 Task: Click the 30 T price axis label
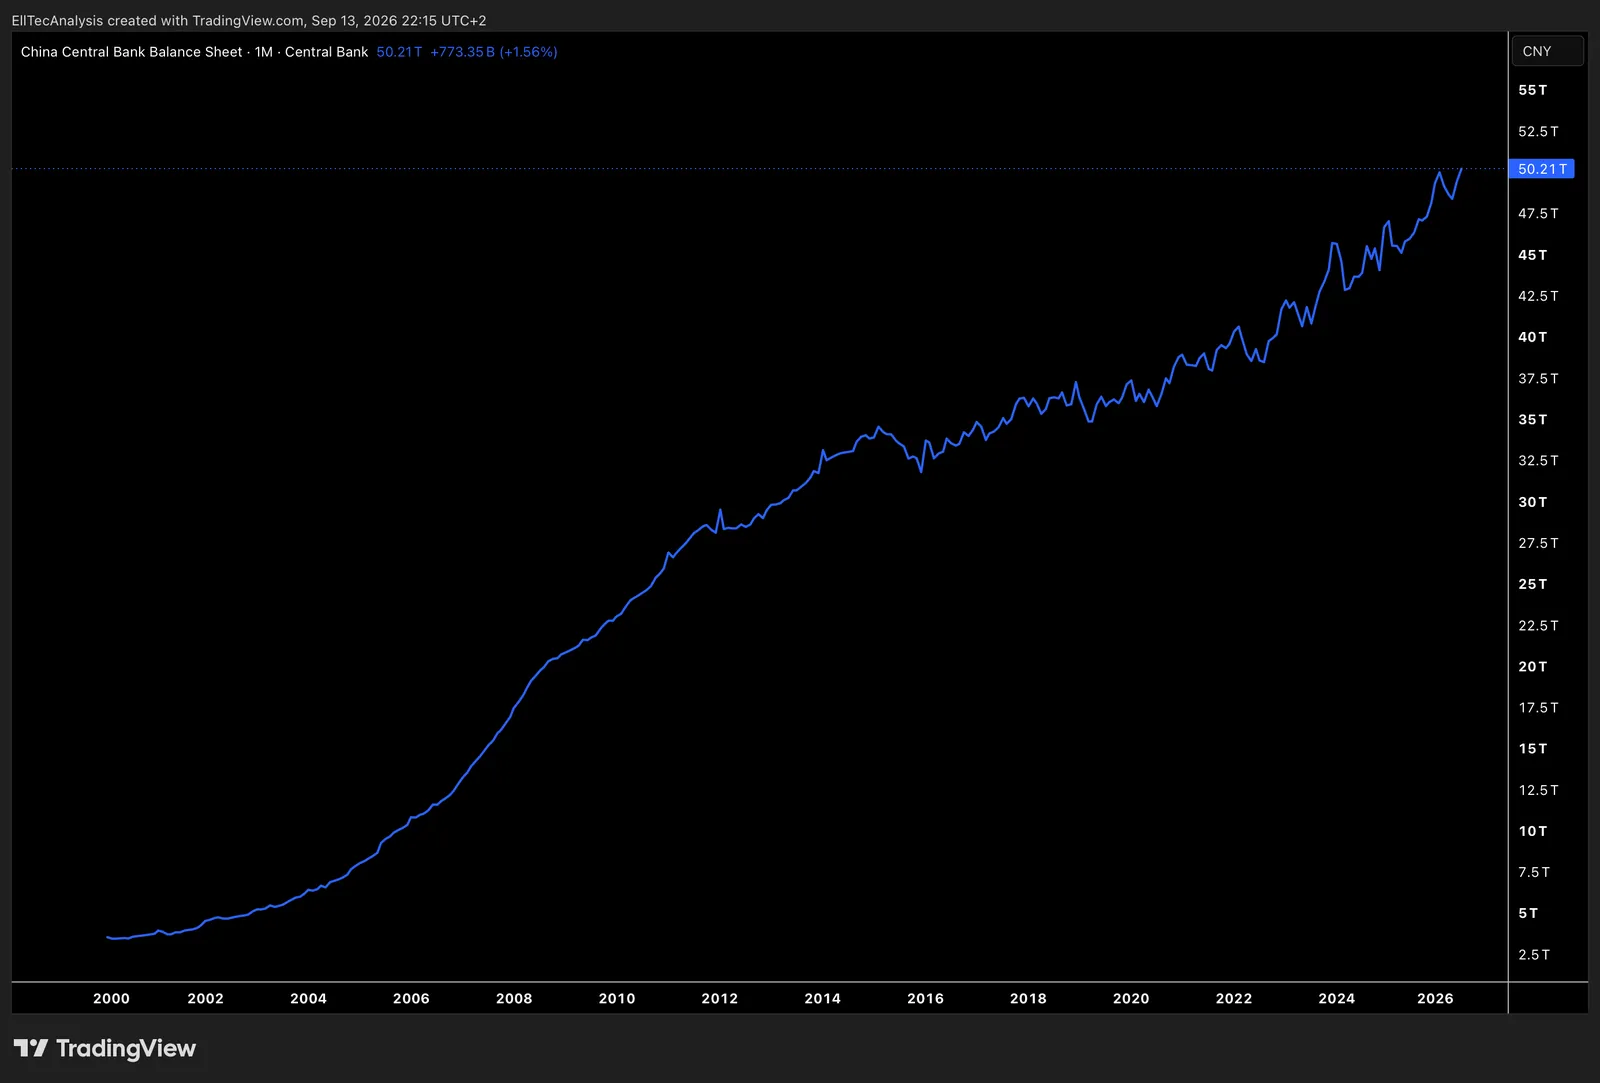pyautogui.click(x=1532, y=502)
